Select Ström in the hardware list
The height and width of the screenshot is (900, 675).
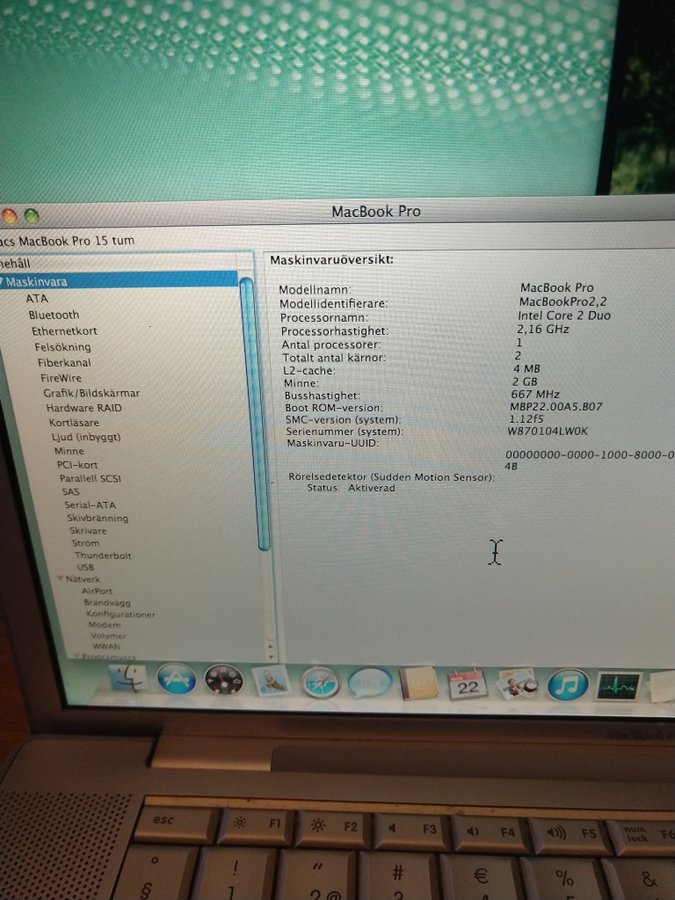[86, 543]
